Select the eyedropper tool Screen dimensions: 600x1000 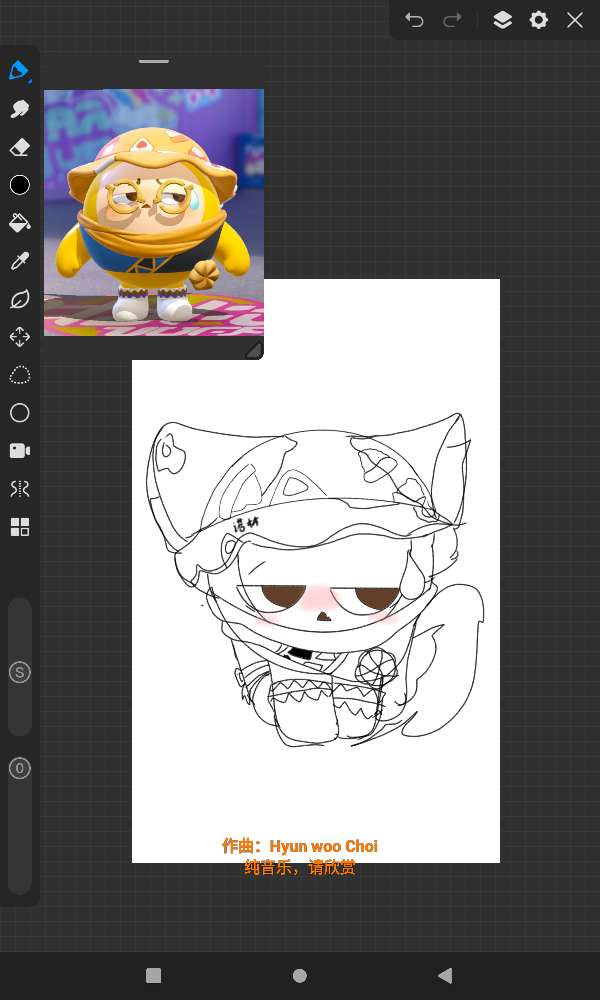19,261
